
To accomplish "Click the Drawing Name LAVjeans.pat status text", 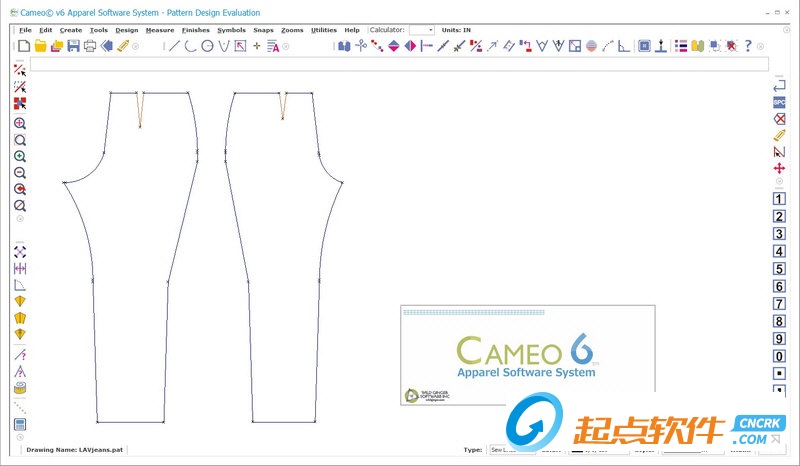I will [74, 450].
